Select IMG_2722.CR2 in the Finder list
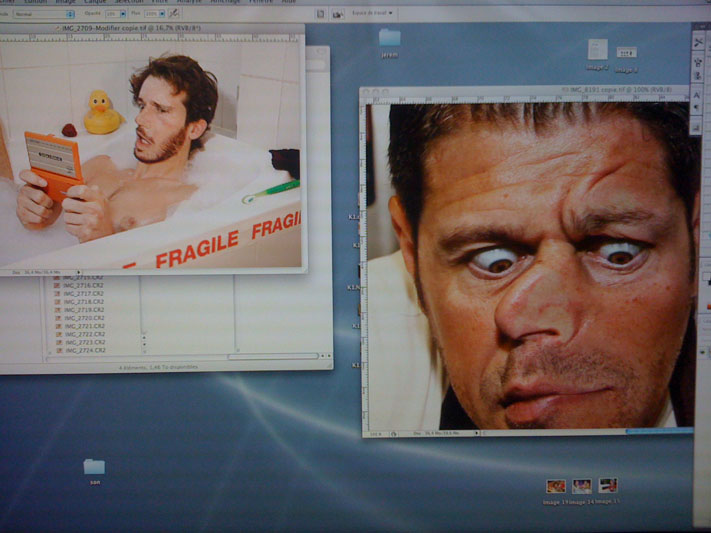This screenshot has height=533, width=711. pyautogui.click(x=81, y=334)
